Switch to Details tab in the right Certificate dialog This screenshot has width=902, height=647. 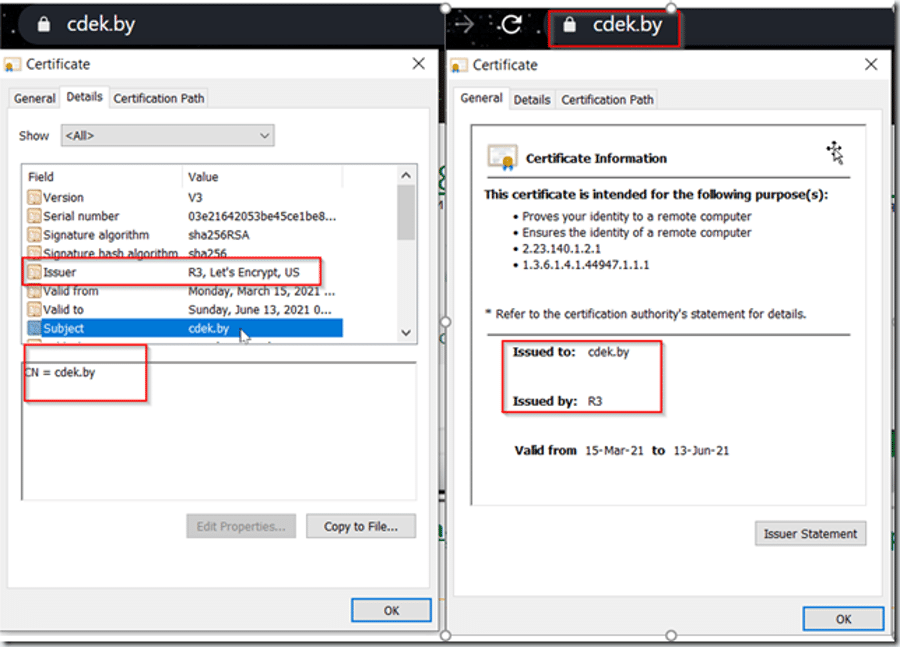pyautogui.click(x=532, y=100)
